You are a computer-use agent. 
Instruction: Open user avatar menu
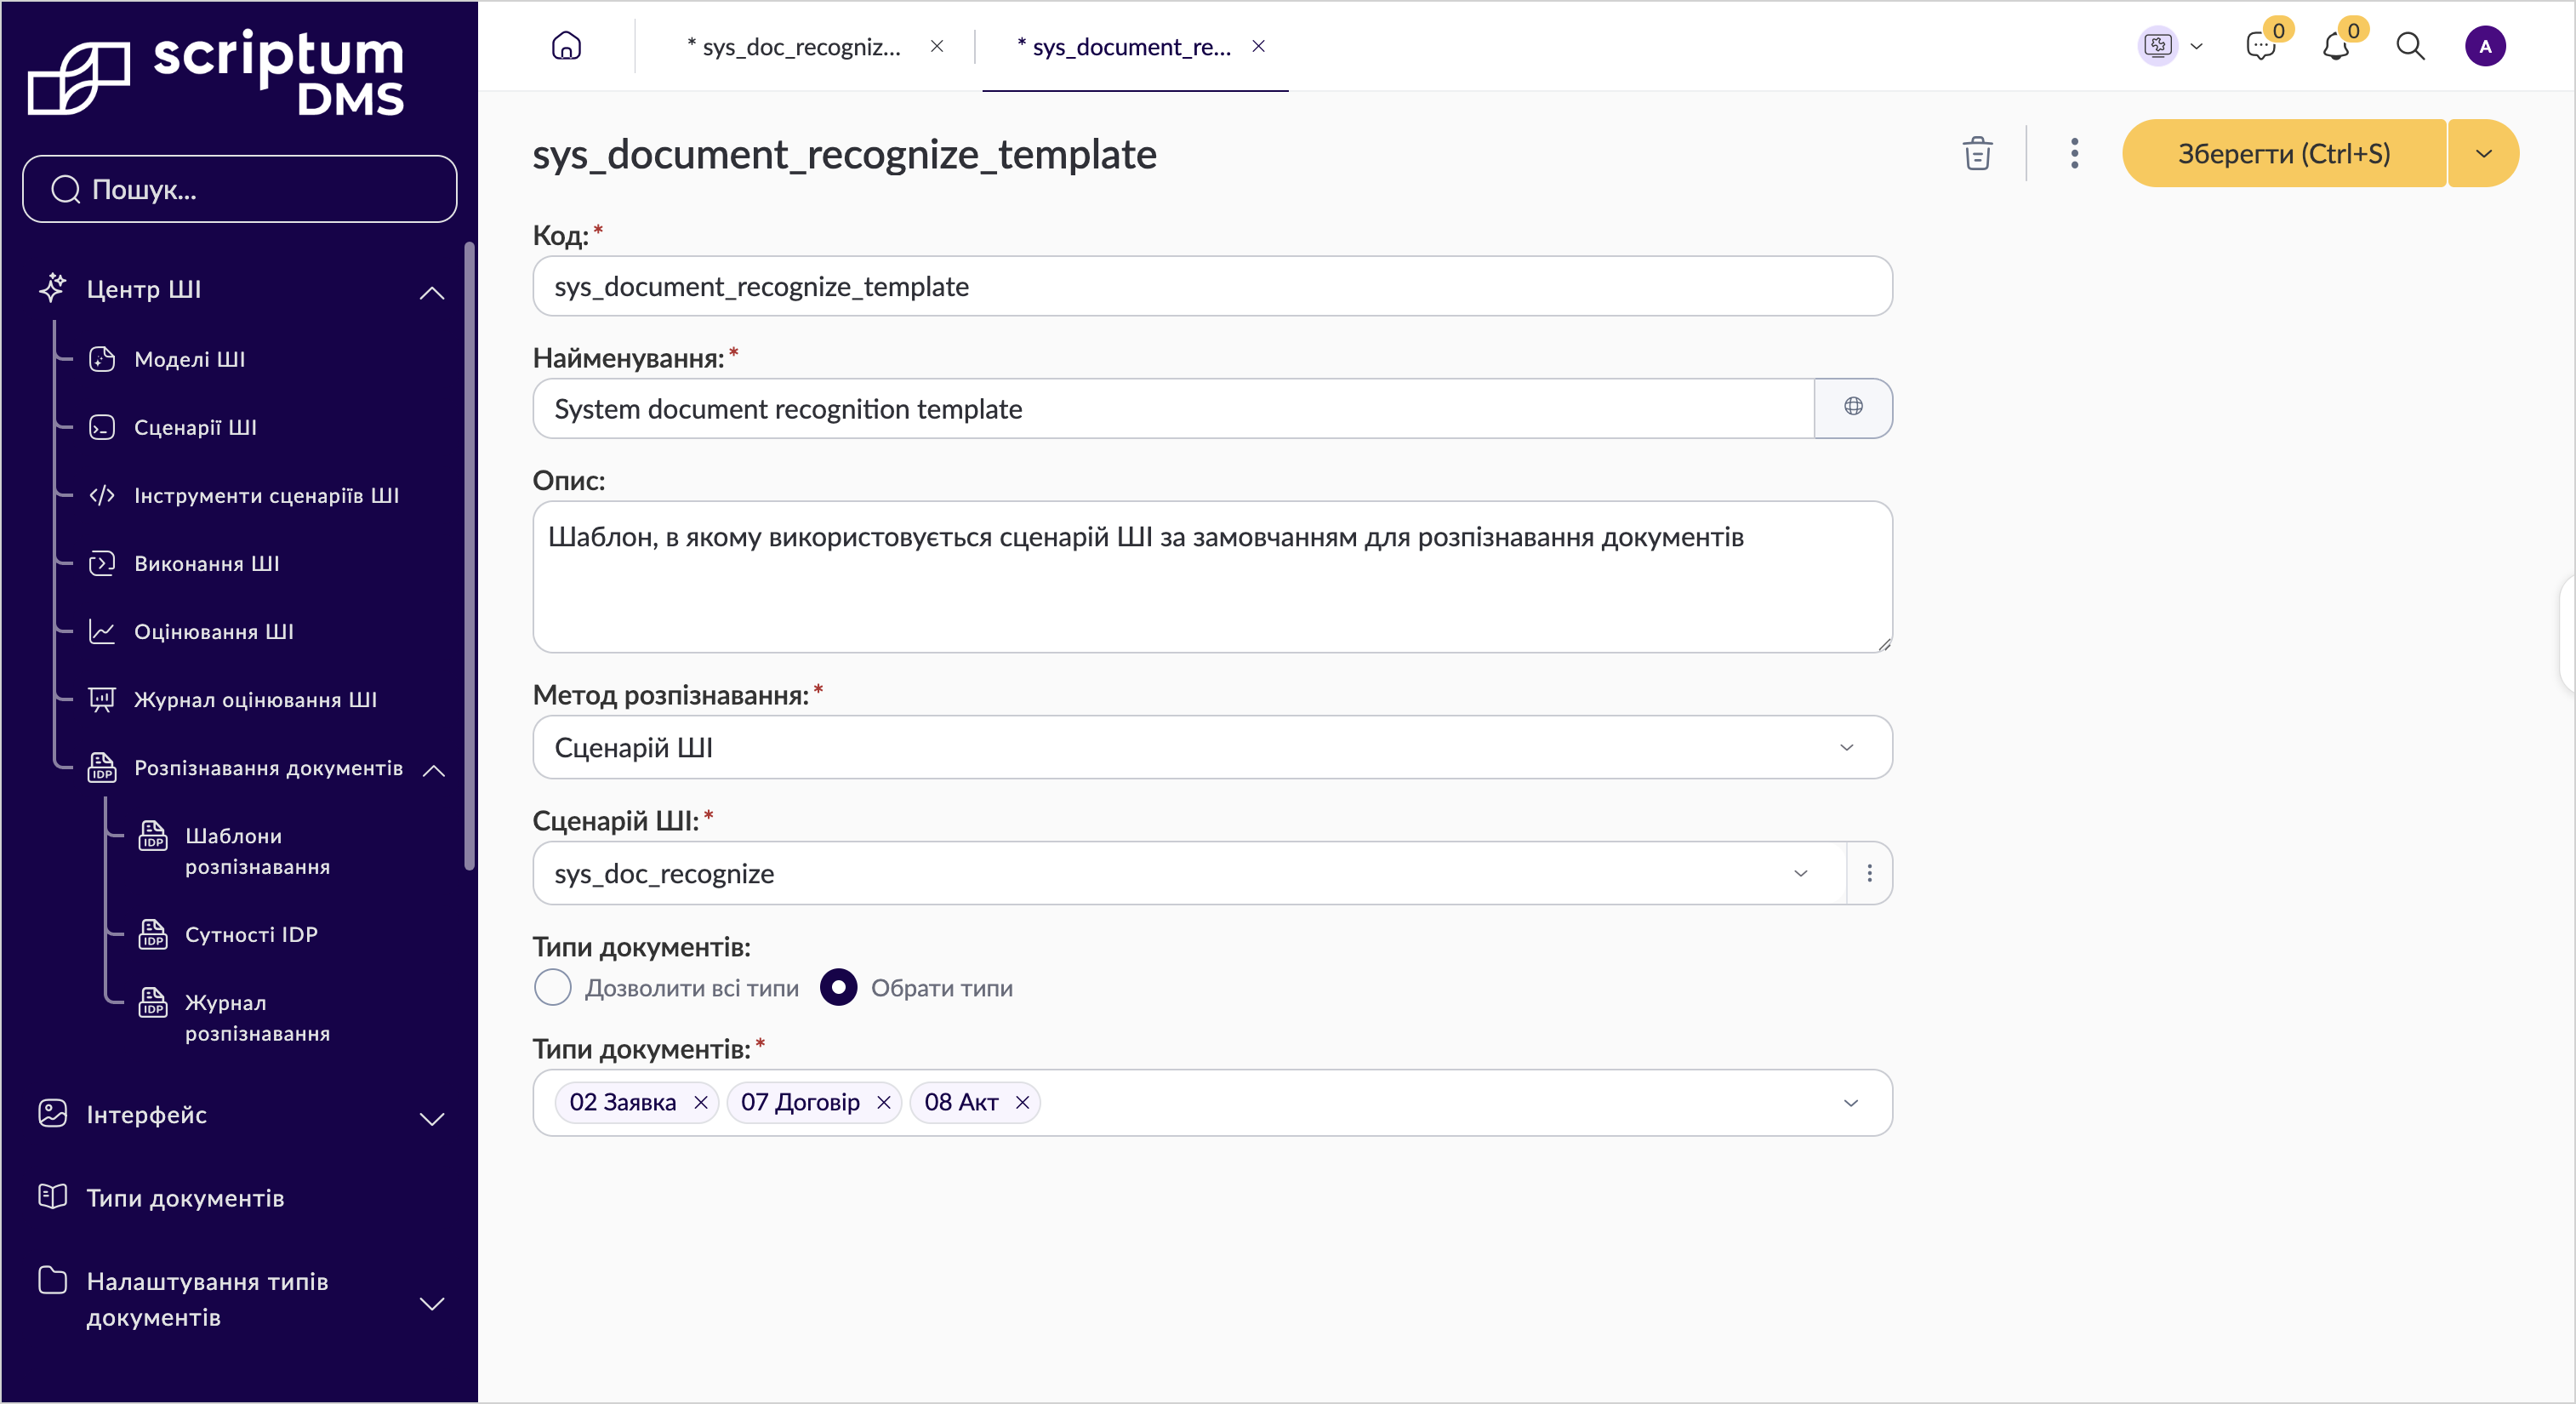[x=2485, y=46]
